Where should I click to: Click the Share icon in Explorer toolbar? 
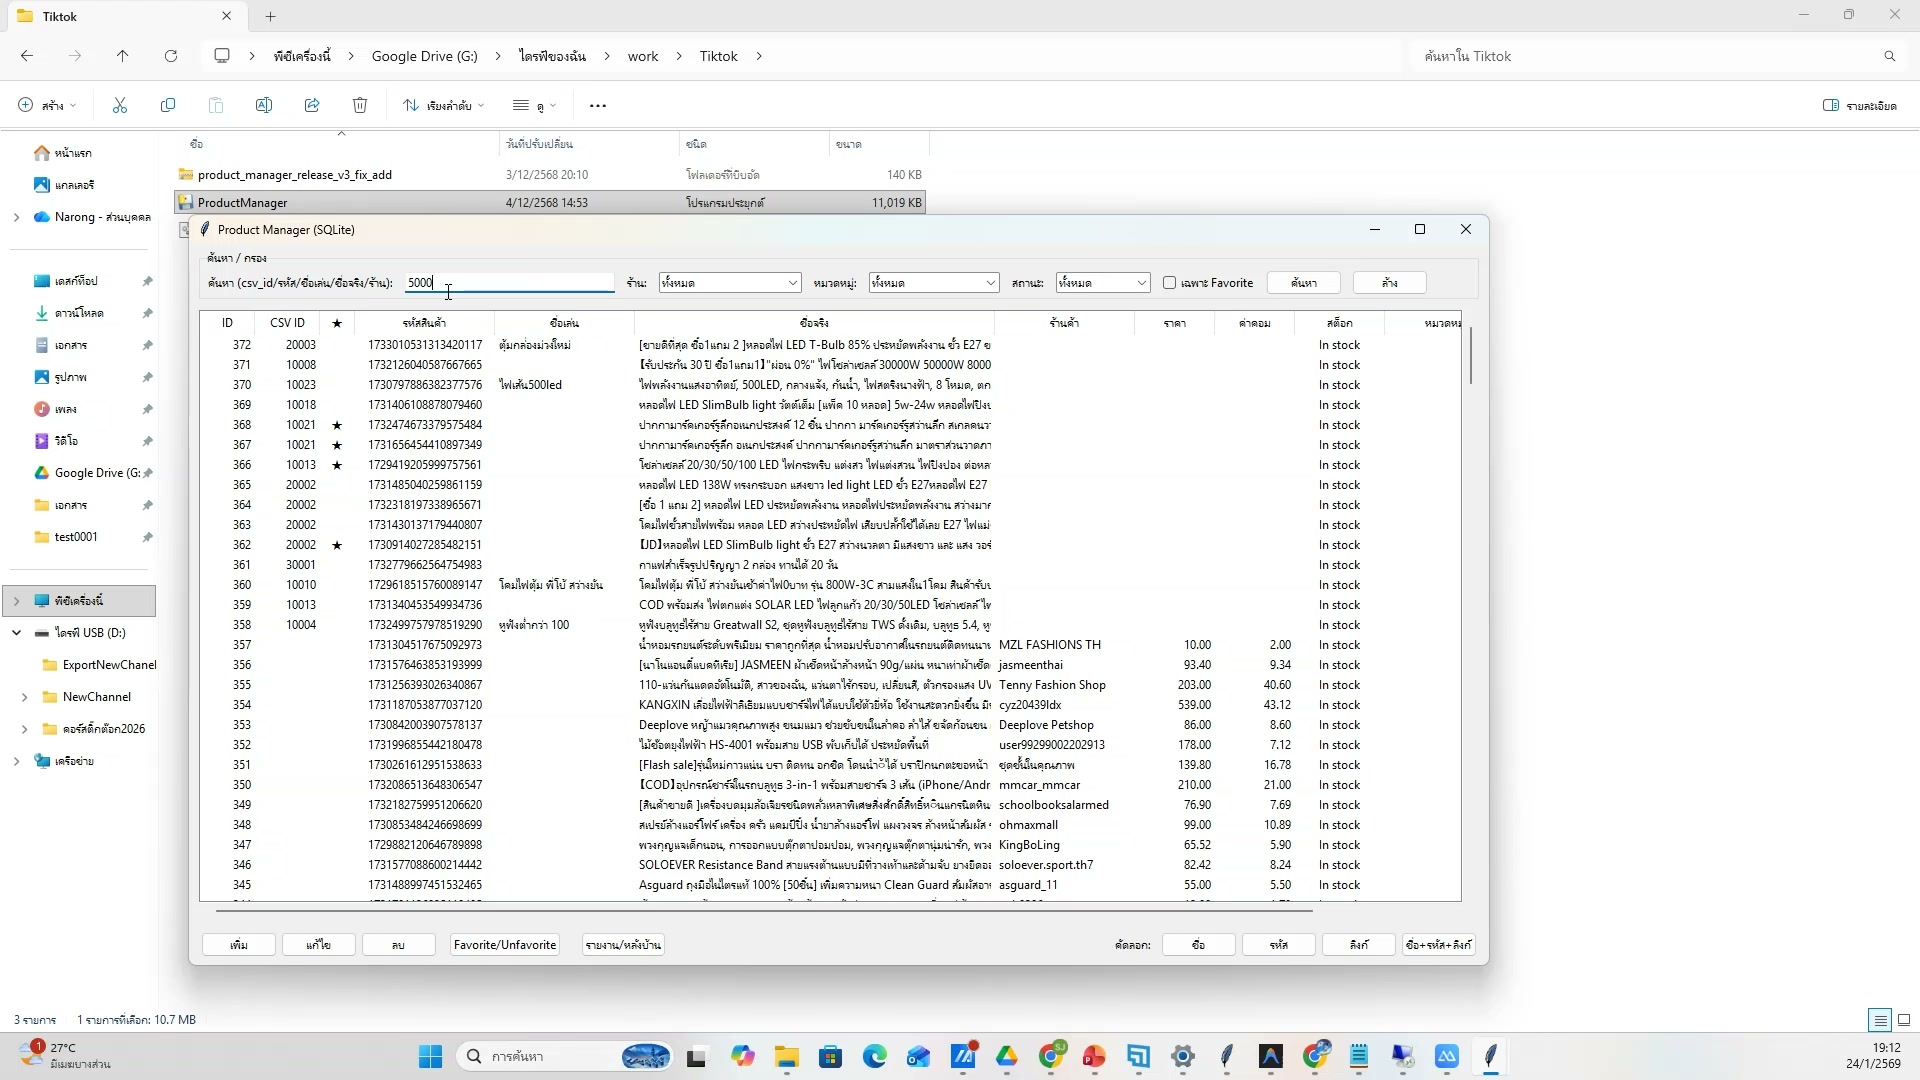click(312, 105)
